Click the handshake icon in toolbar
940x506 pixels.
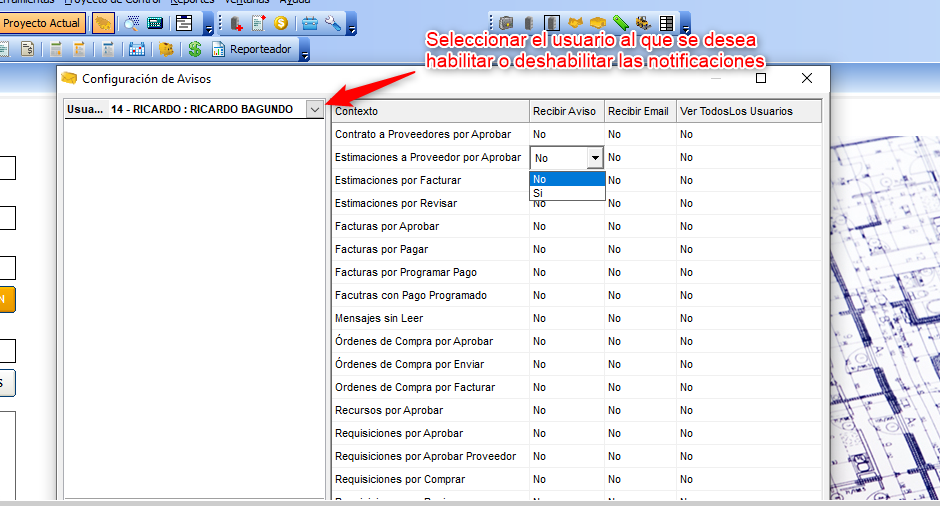coord(575,23)
